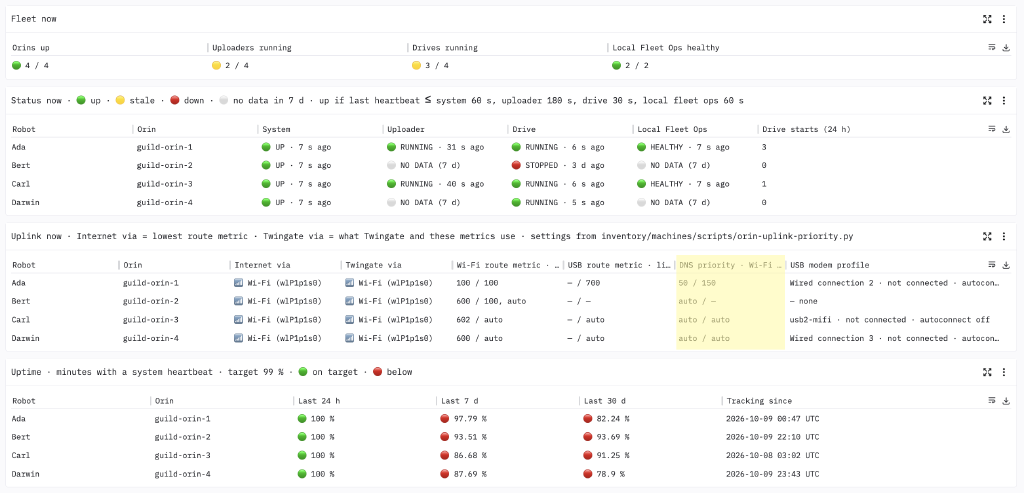Image resolution: width=1024 pixels, height=493 pixels.
Task: Open Uplink now panel kebab menu
Action: 1004,236
